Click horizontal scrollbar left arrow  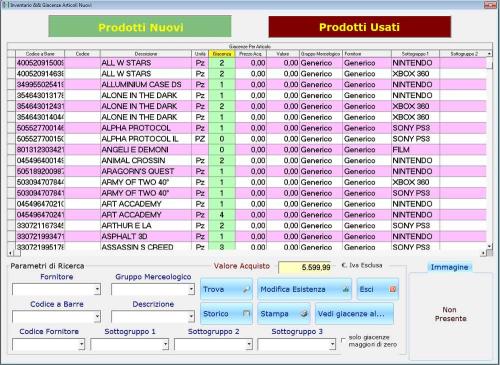point(10,253)
